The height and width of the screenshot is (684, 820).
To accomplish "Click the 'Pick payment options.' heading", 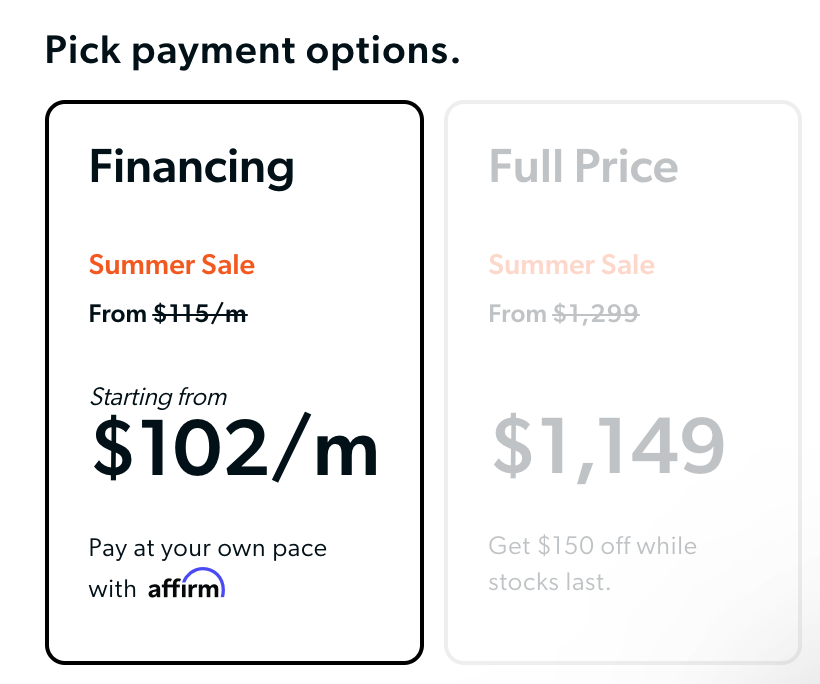I will click(x=252, y=50).
